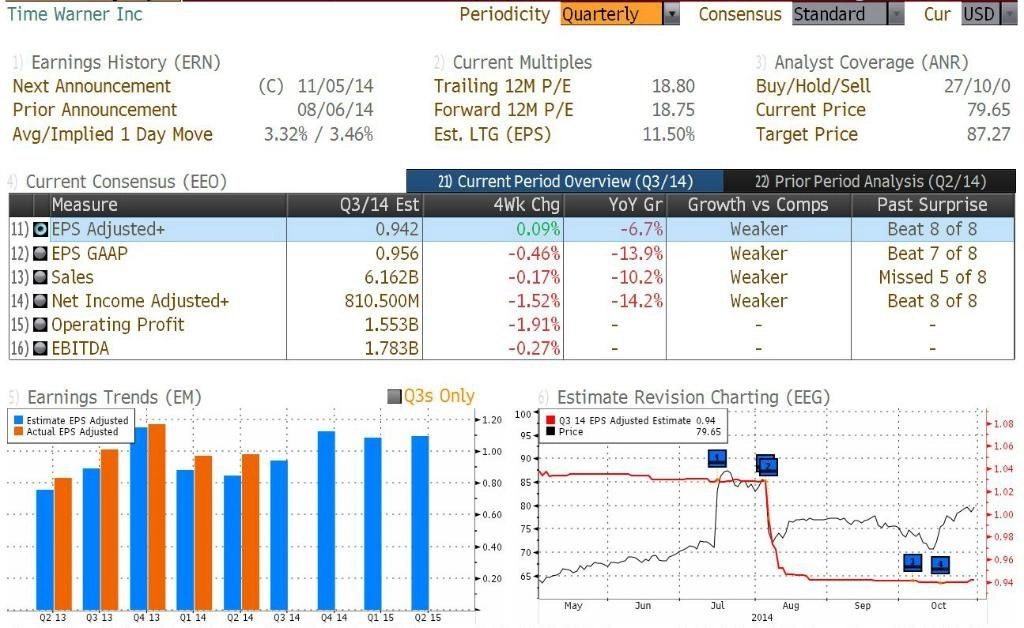The width and height of the screenshot is (1024, 628).
Task: Click the Next Announcement date 11/05/14
Action: click(x=335, y=86)
